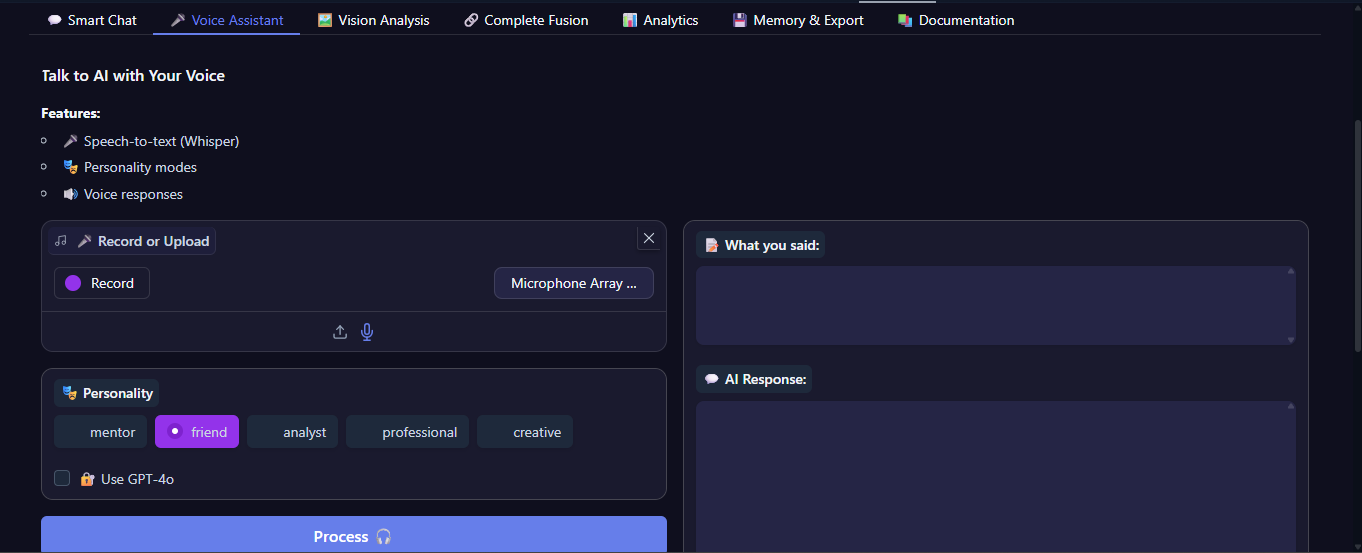The height and width of the screenshot is (553, 1362).
Task: Click the Voice responses feature text
Action: (x=133, y=194)
